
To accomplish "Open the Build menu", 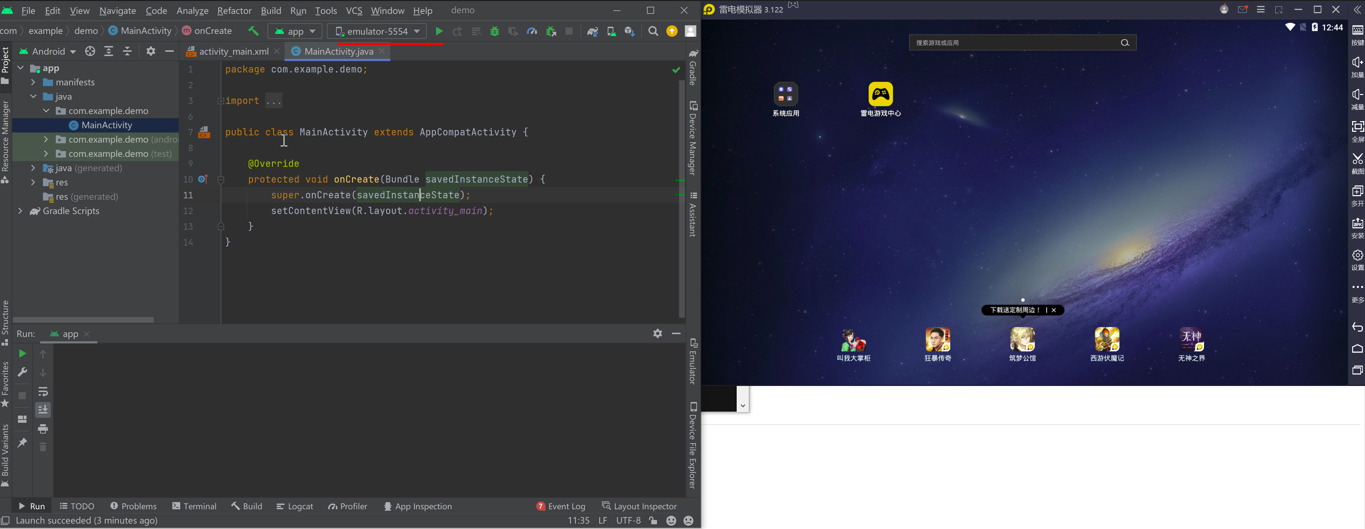I will [x=271, y=11].
